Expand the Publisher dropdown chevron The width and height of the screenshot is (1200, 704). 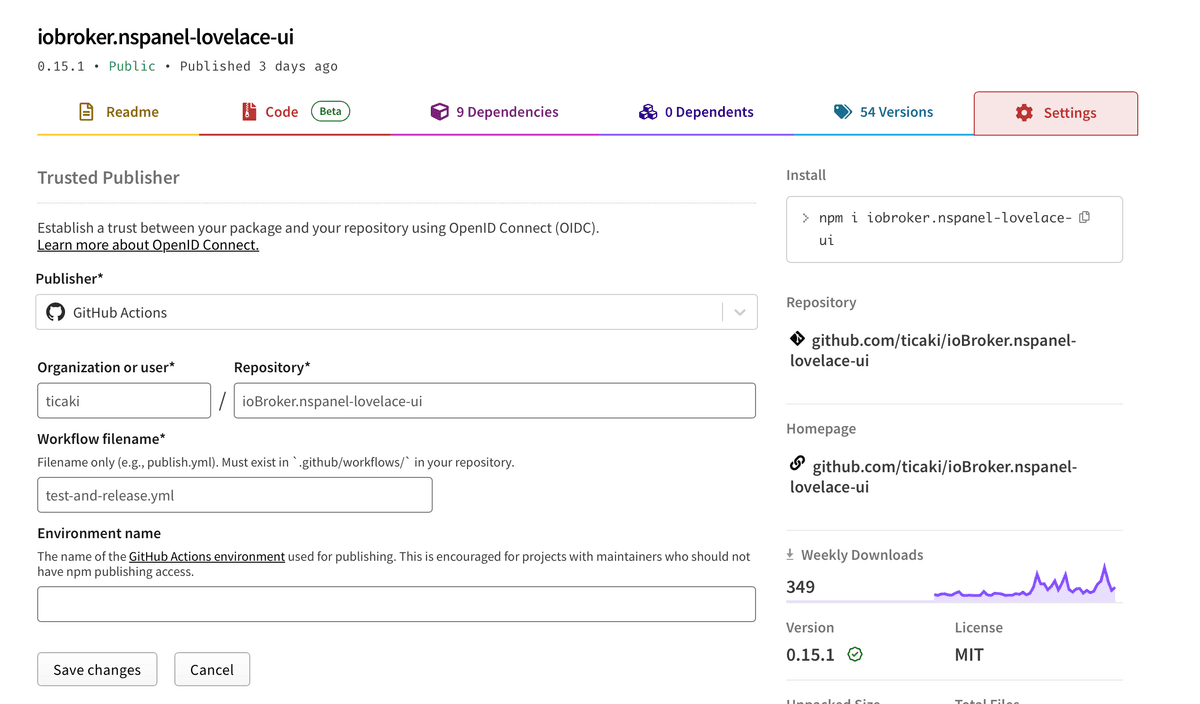(740, 312)
